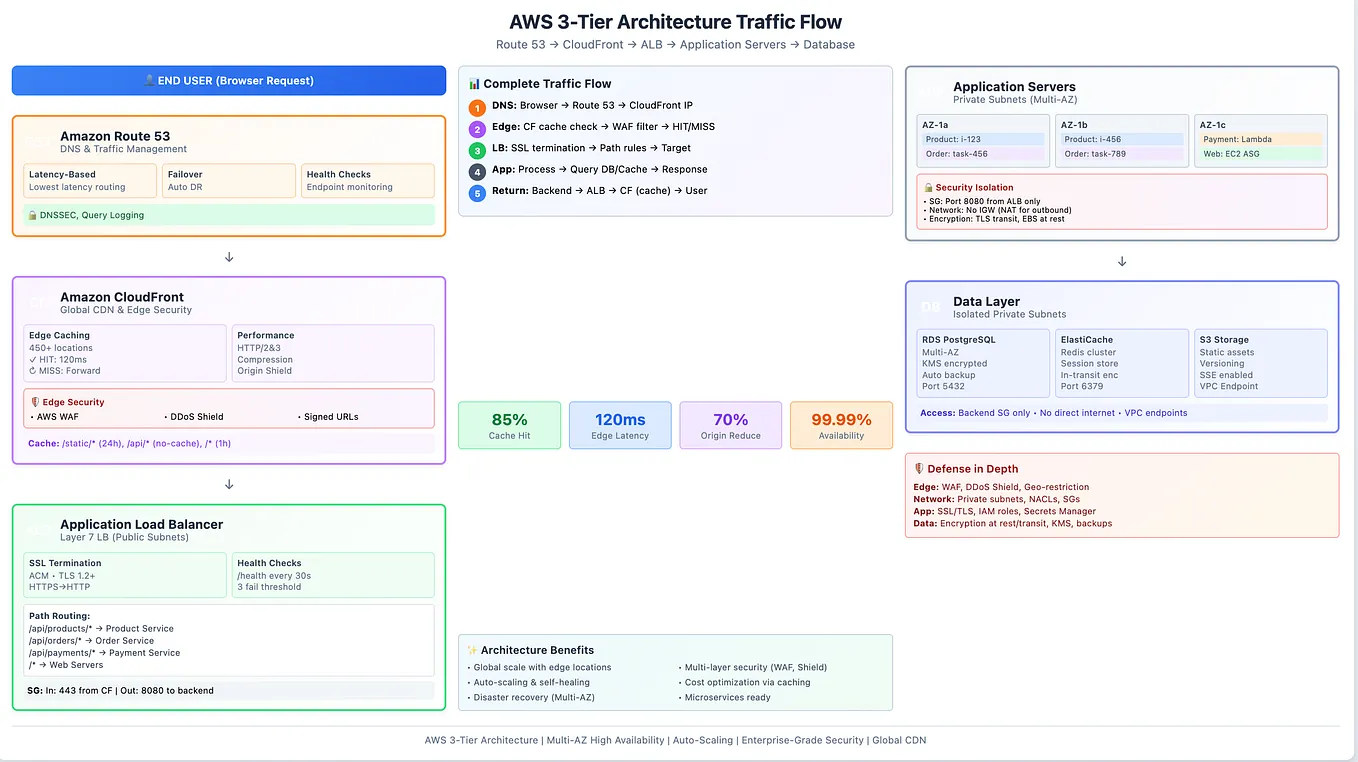This screenshot has width=1358, height=762.
Task: Click the purple step 2 Edge circle icon
Action: point(477,127)
